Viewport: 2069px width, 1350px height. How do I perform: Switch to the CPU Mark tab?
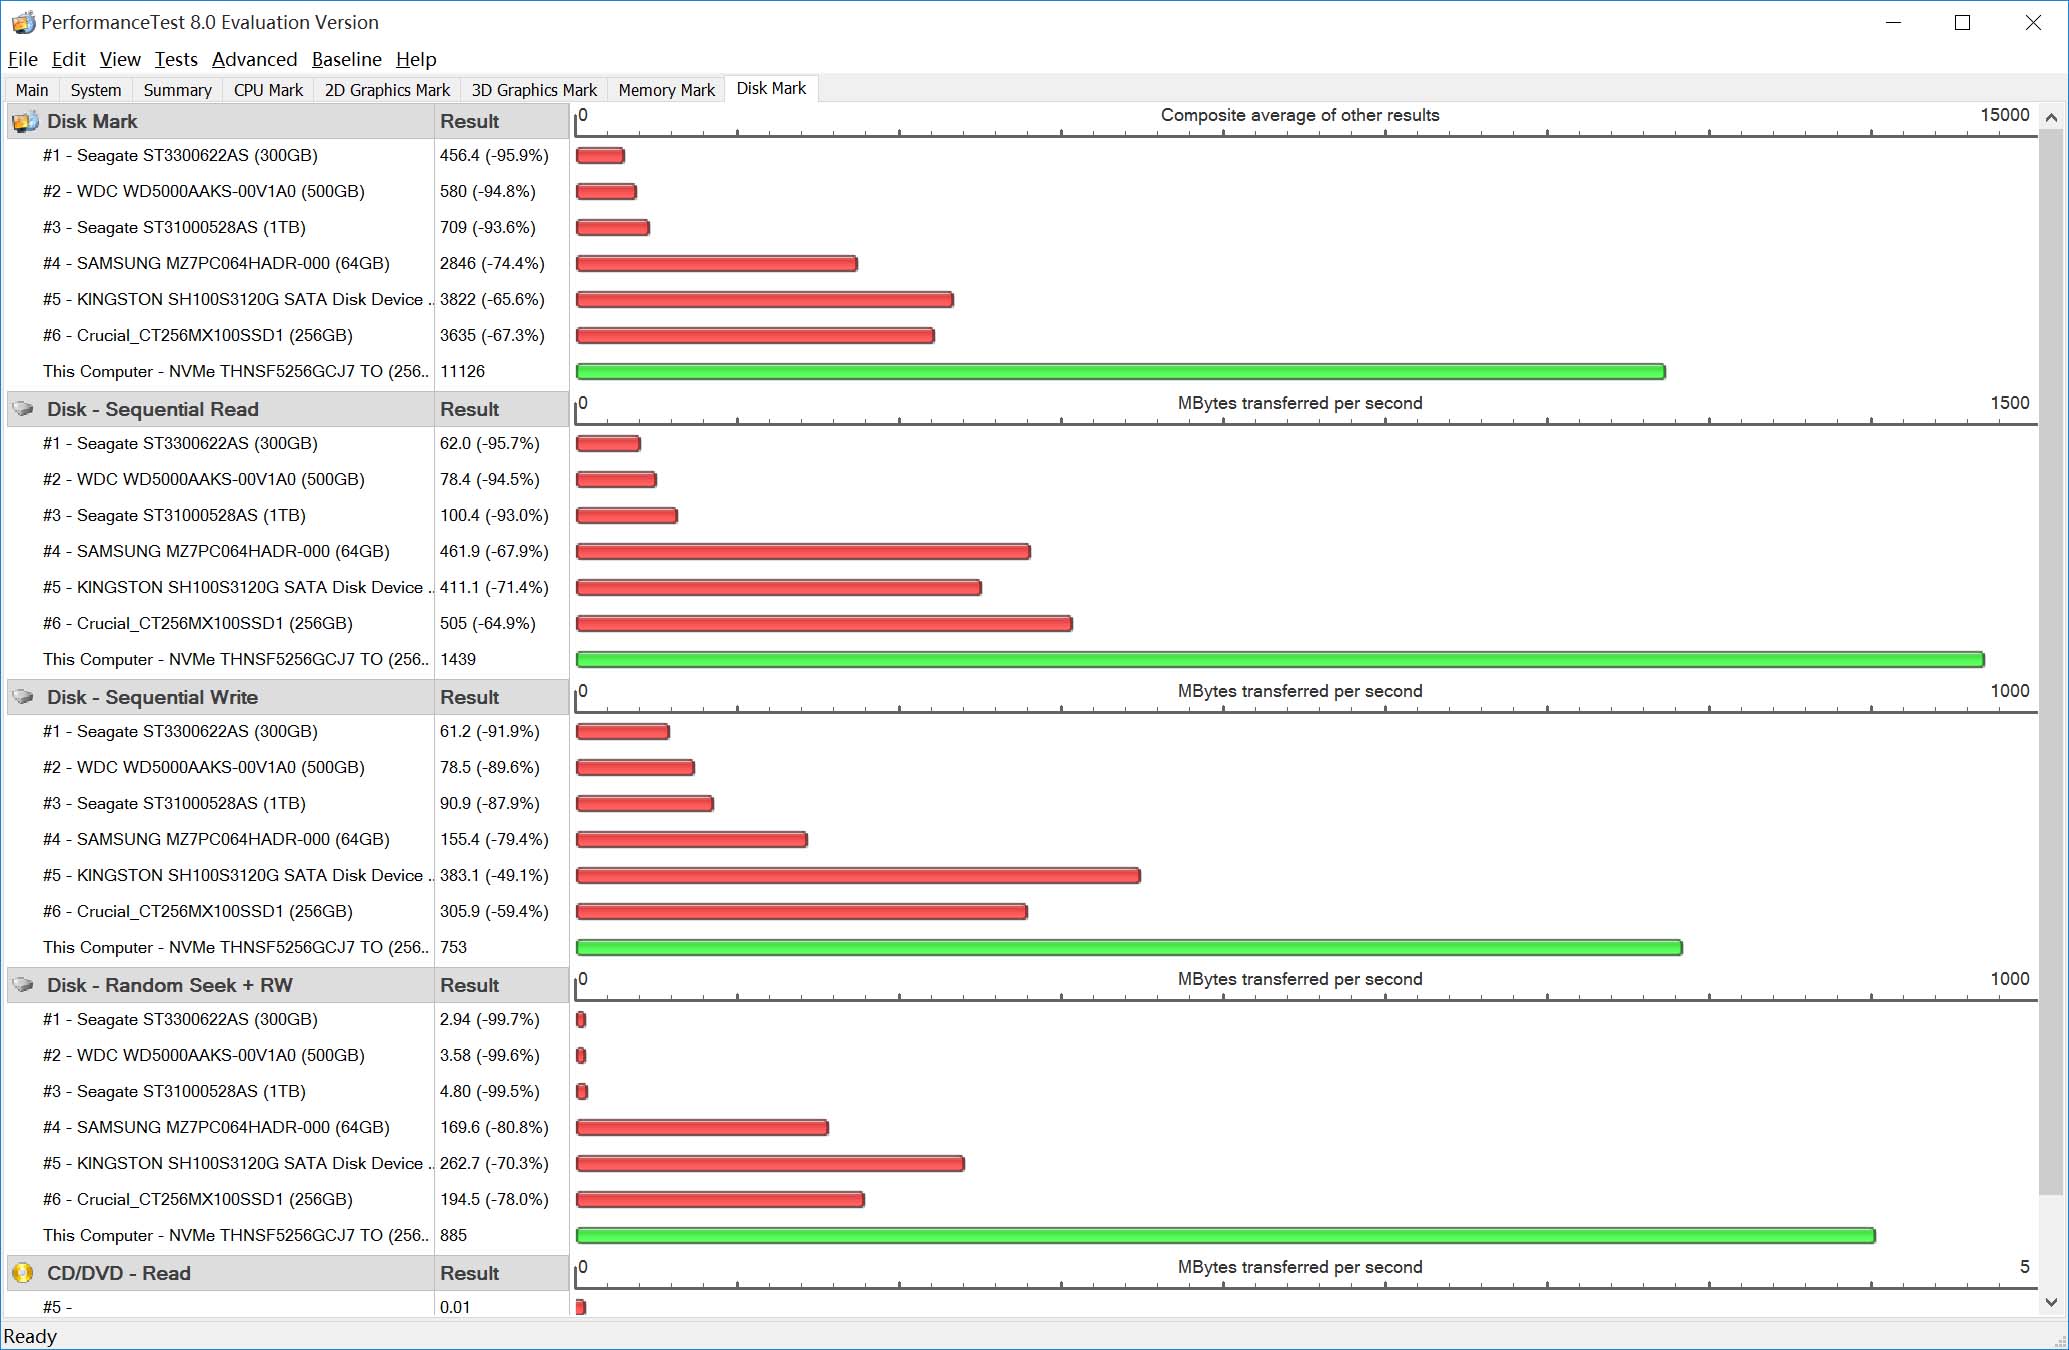click(x=268, y=90)
